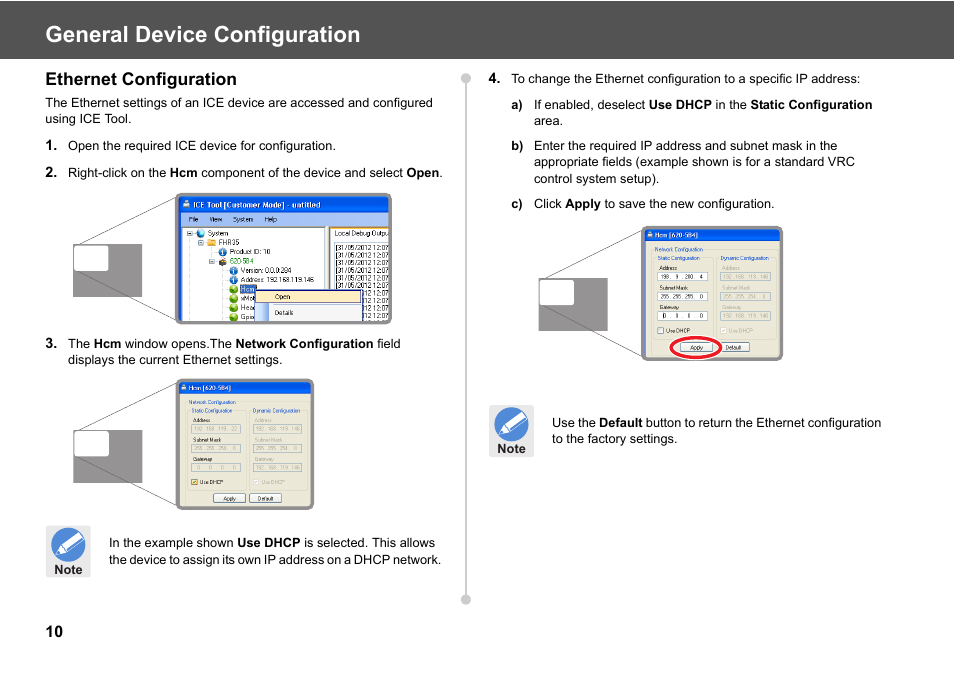Click title bar icon of step 4 Hcm window
Screen dimensions: 954x674
650,235
